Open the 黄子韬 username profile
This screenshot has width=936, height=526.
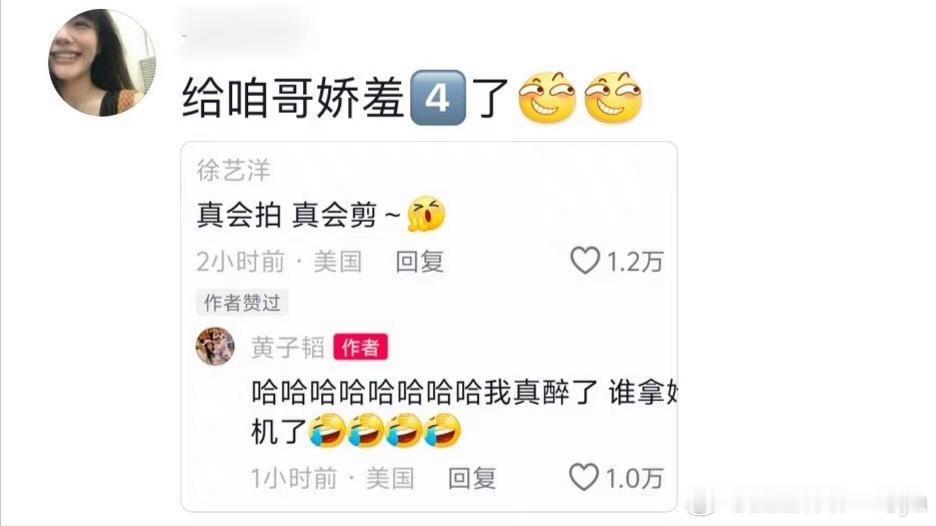(x=288, y=347)
